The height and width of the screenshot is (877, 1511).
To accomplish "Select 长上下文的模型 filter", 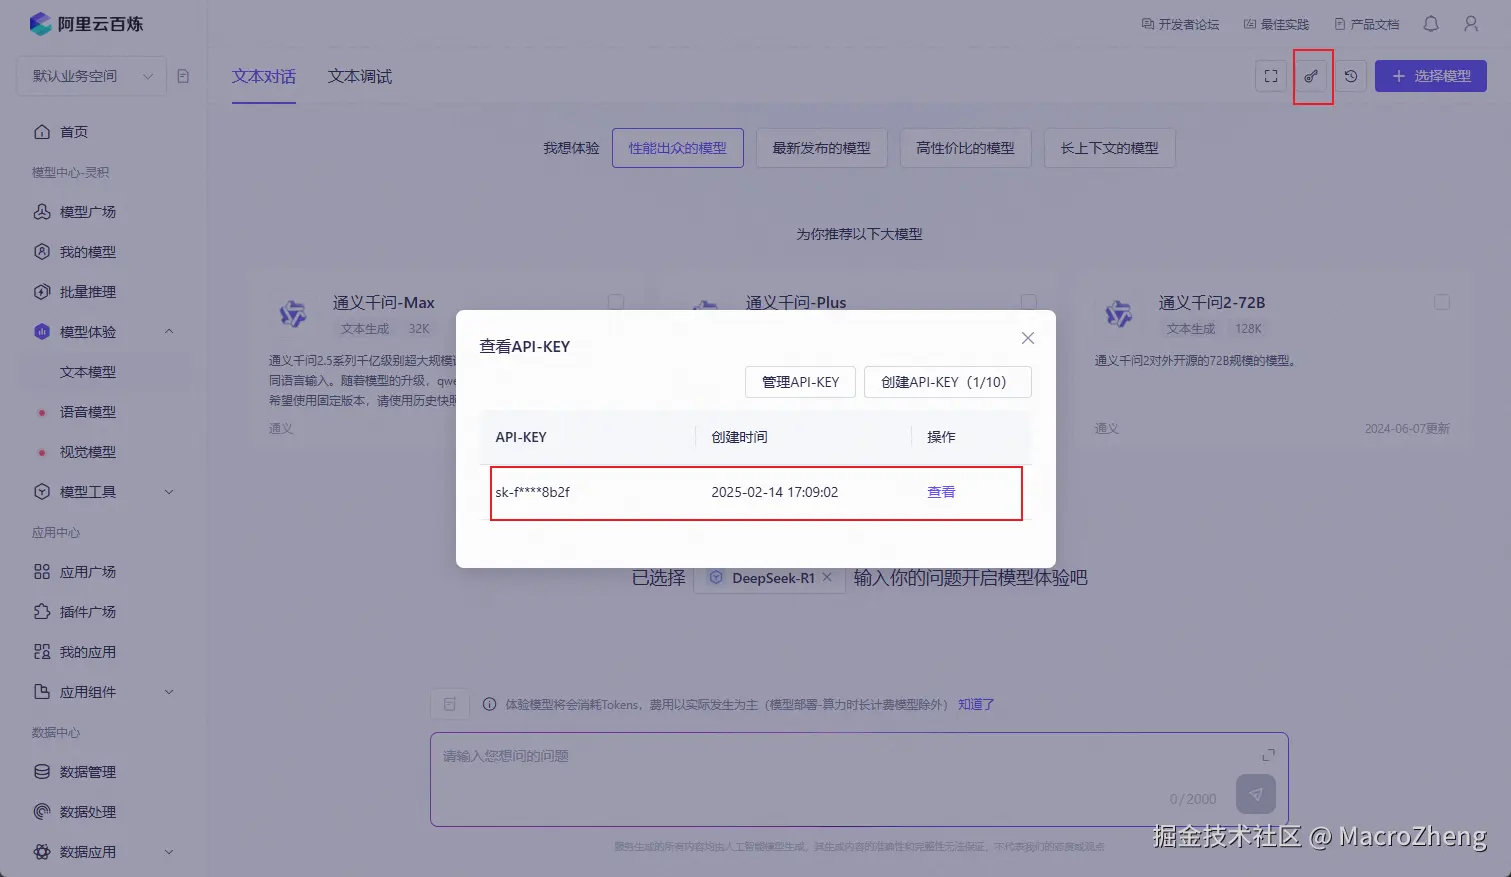I will 1110,148.
